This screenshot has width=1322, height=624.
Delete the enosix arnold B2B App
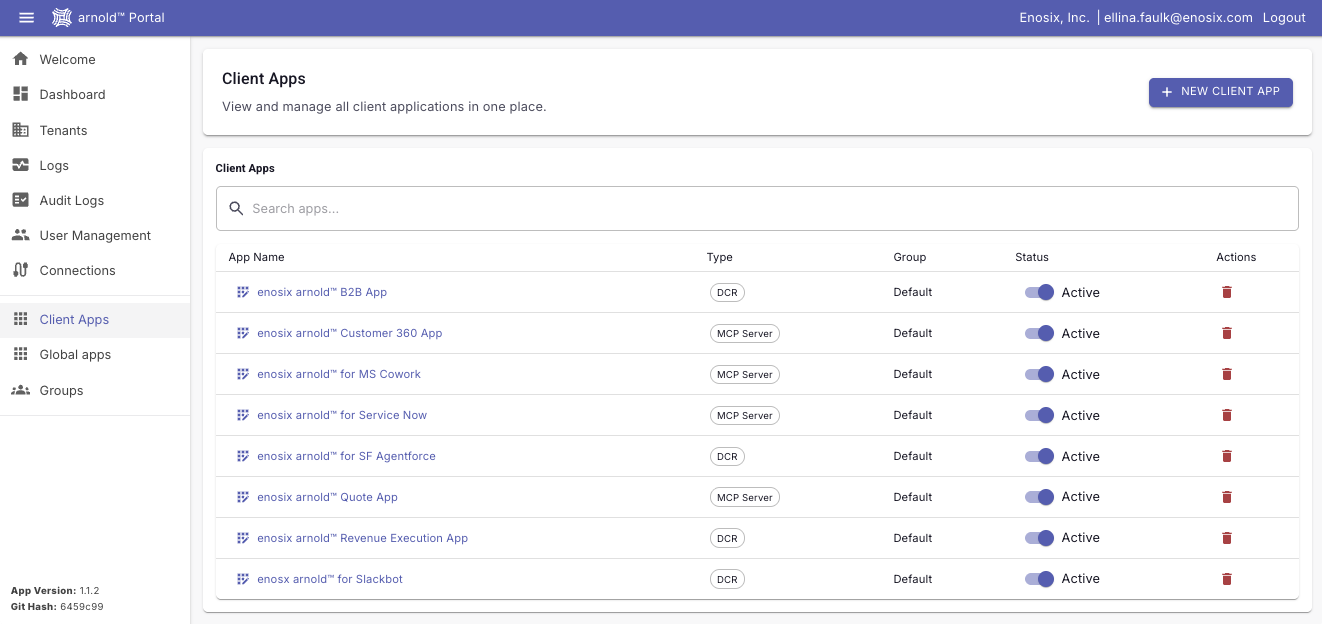click(1227, 292)
